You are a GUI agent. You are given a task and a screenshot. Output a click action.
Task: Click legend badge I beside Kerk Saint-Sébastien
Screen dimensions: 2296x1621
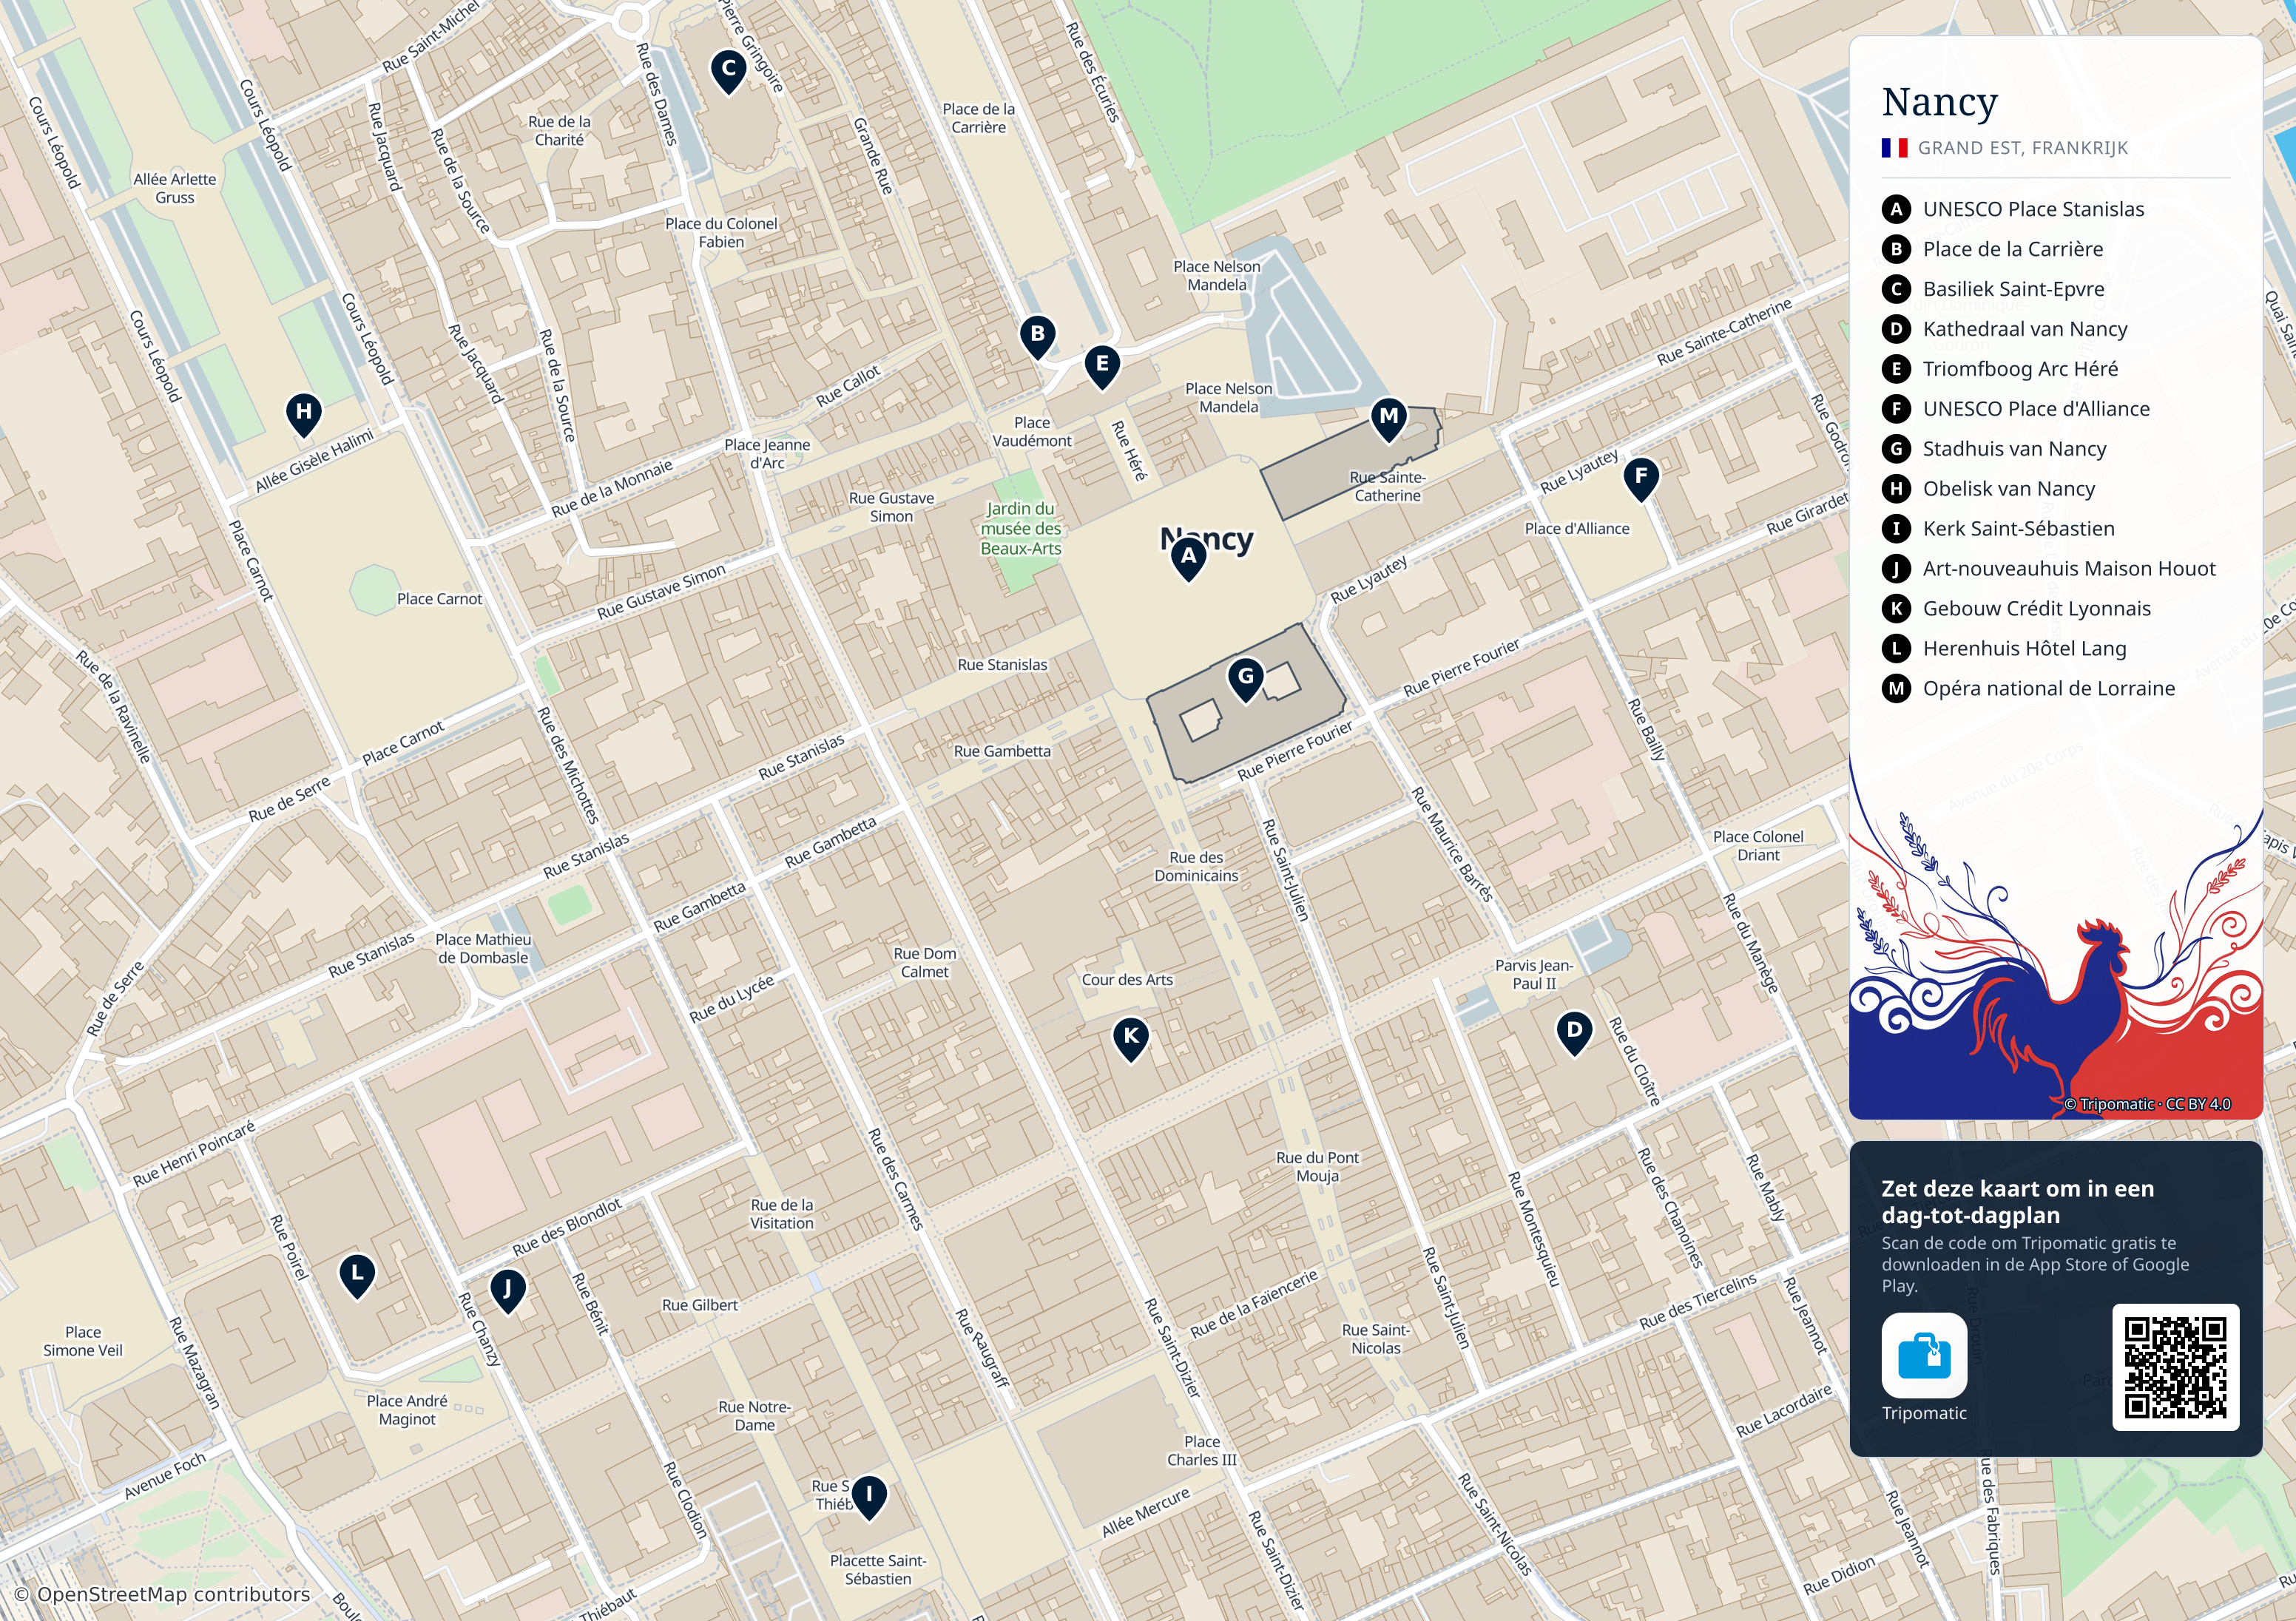(x=1896, y=529)
